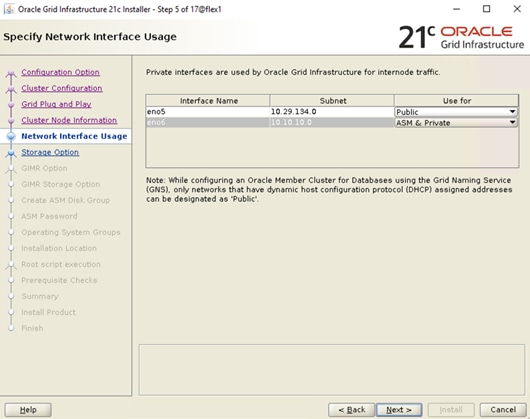Go to Cluster Configuration step
Screen dimensions: 530x419
pos(62,88)
